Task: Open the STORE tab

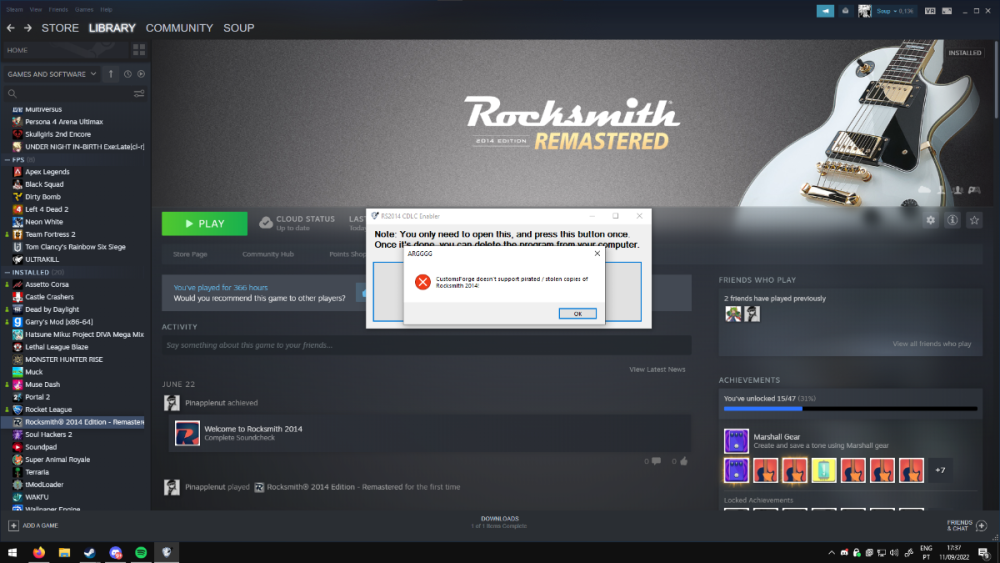Action: point(60,28)
